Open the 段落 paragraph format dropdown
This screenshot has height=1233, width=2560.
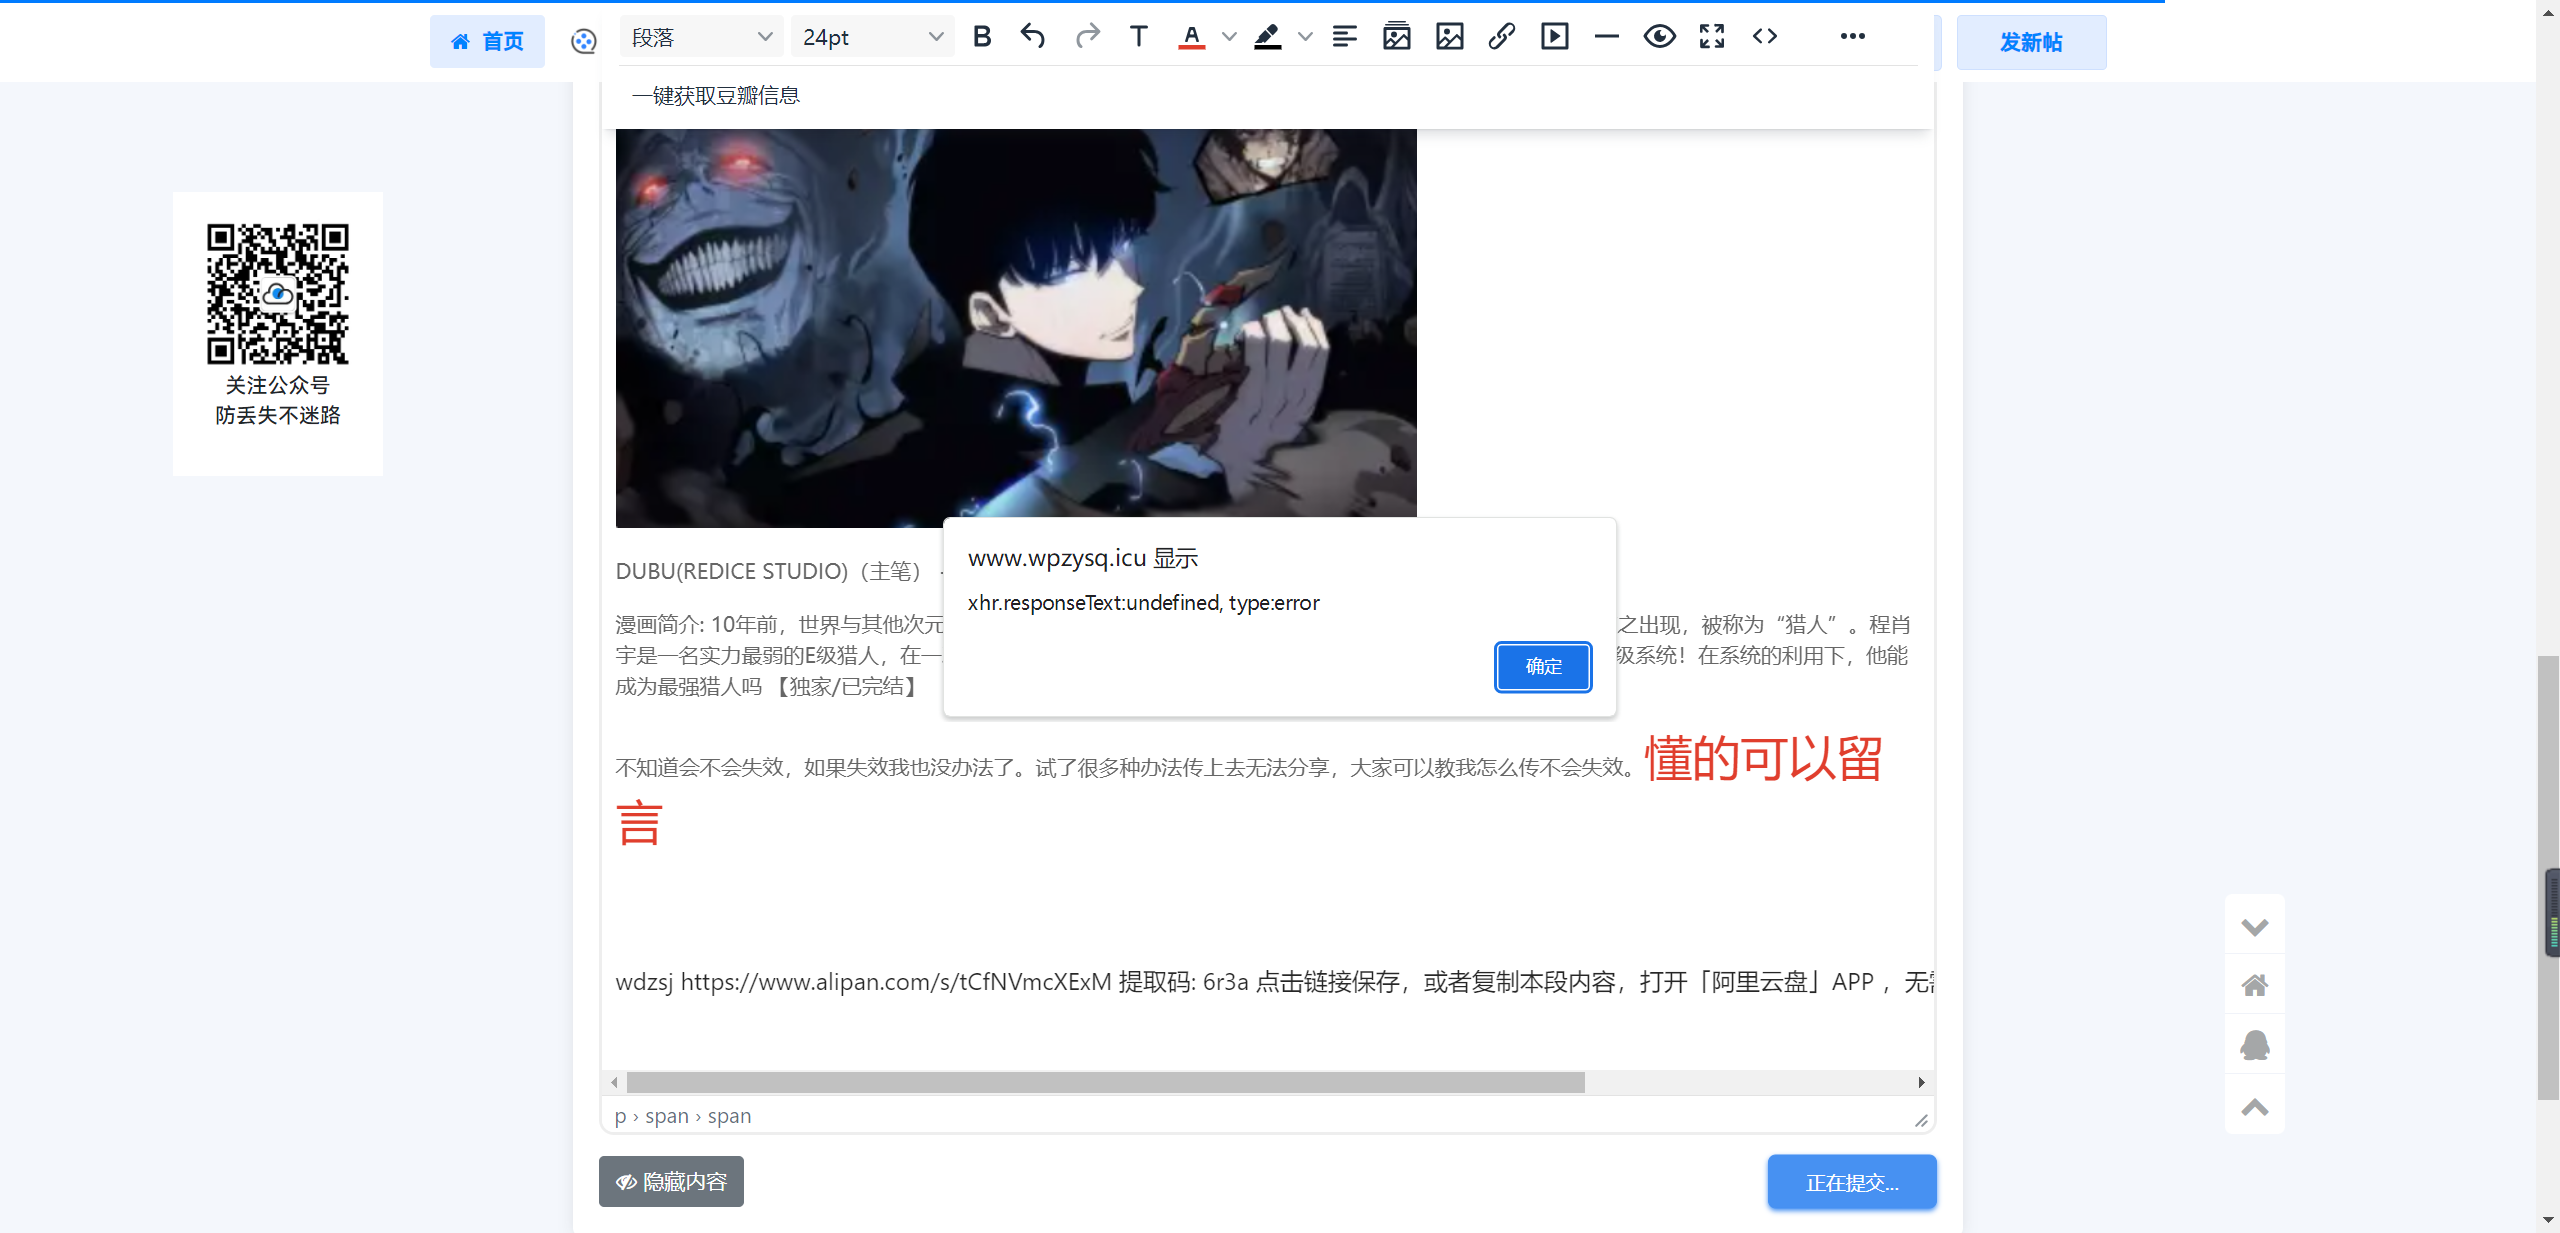point(702,37)
